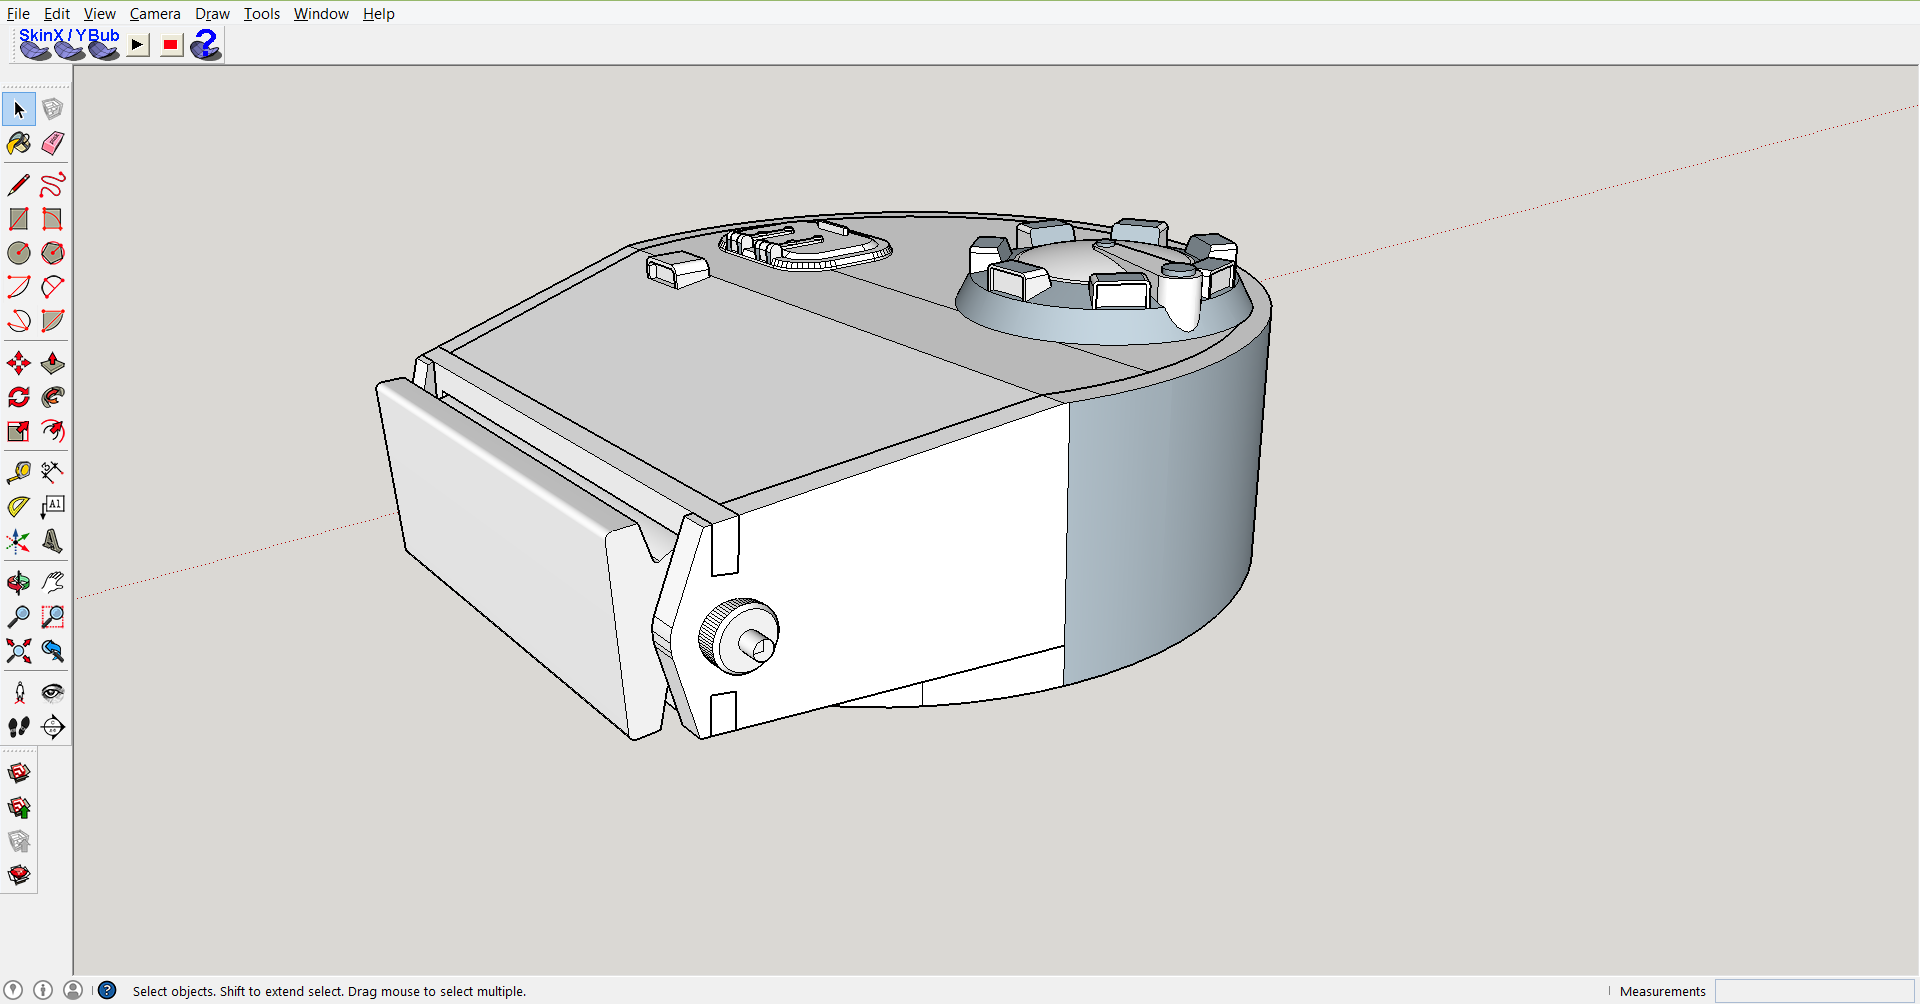The image size is (1920, 1004).
Task: Toggle the Instructor help icon in status bar
Action: [107, 990]
